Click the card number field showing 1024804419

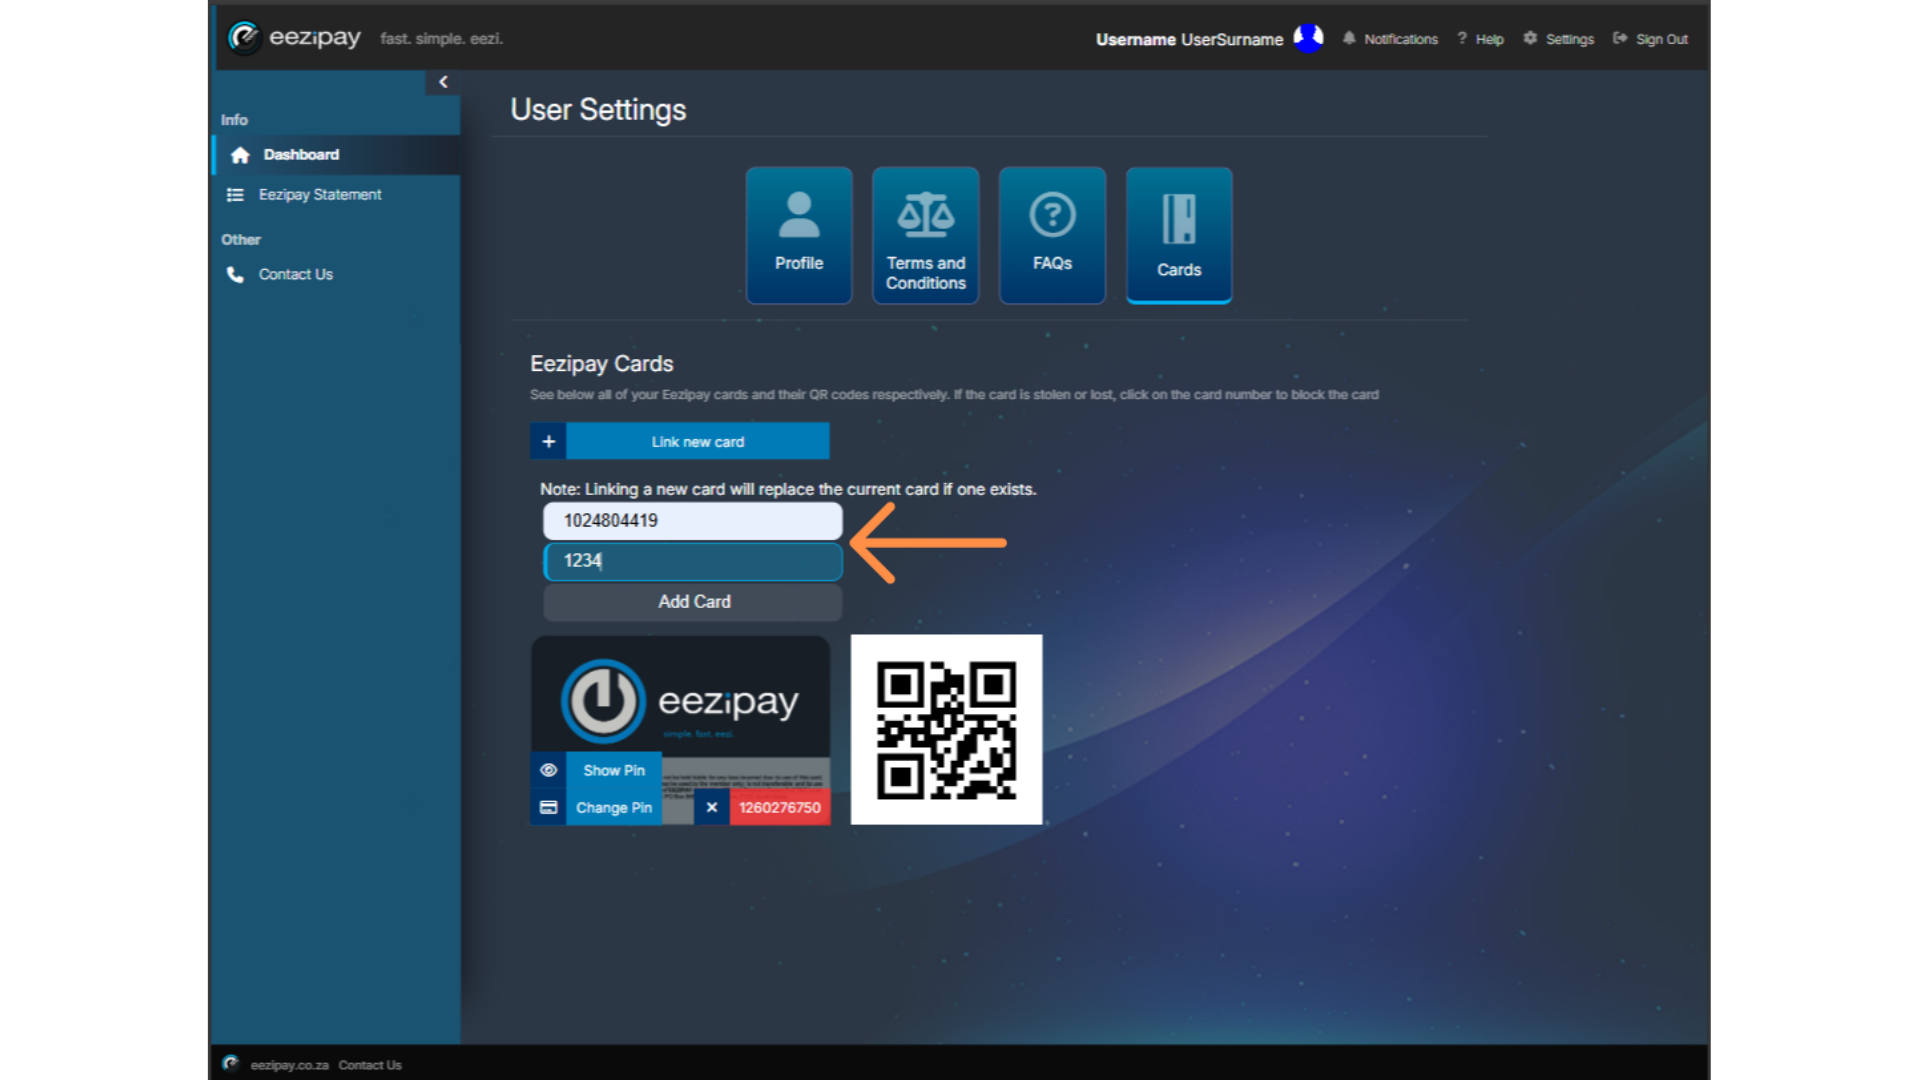(x=693, y=521)
